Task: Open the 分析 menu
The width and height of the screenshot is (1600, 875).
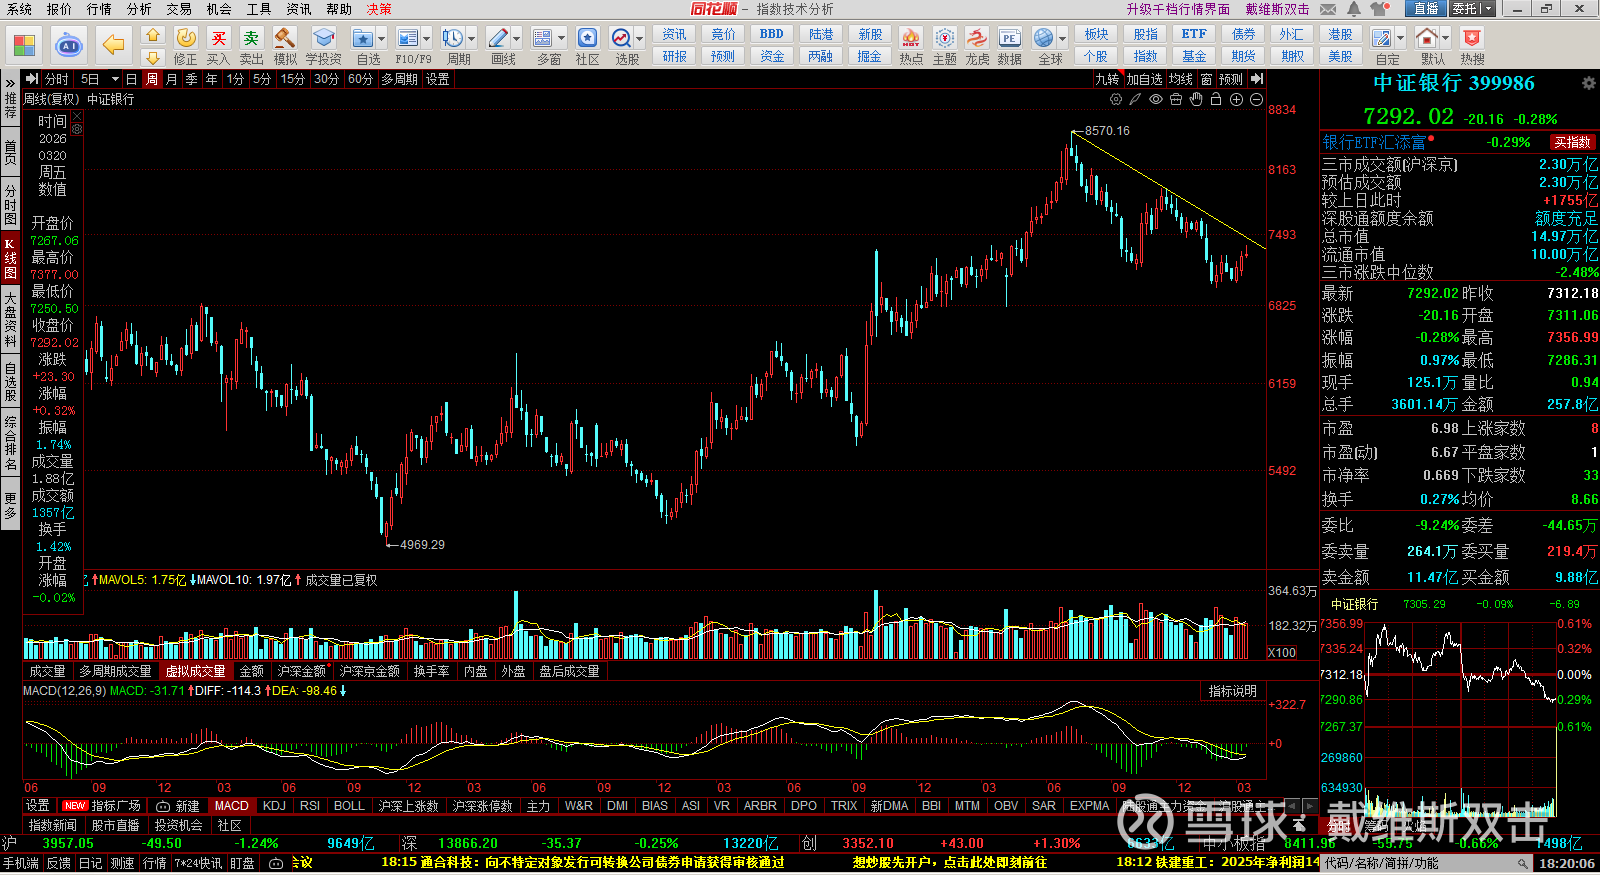Action: (x=139, y=9)
